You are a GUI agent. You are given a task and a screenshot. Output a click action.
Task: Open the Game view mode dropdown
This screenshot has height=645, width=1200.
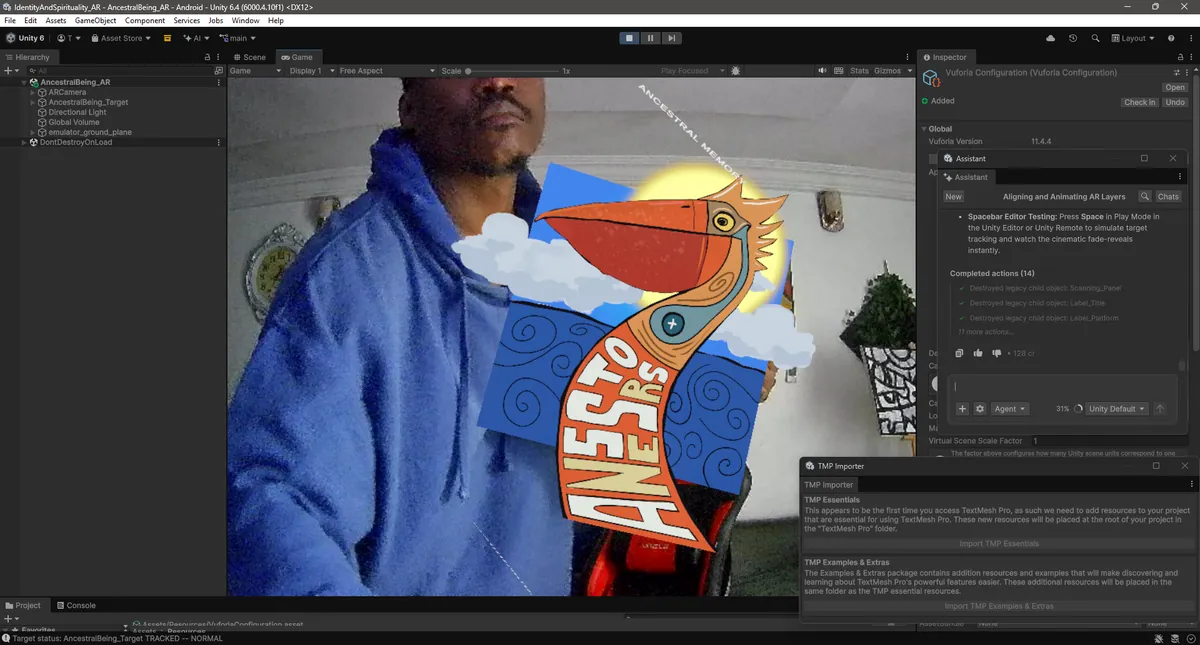(255, 71)
